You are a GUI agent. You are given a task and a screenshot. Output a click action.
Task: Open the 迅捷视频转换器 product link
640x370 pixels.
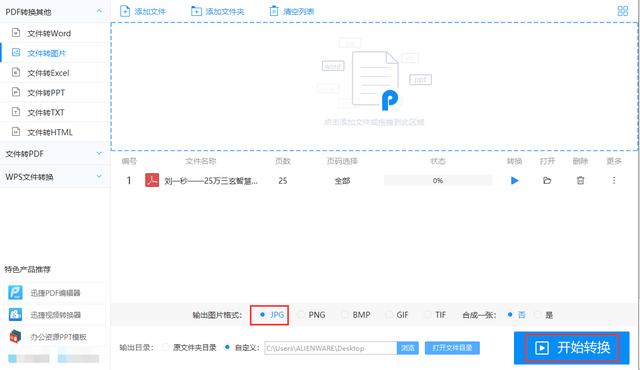[56, 315]
